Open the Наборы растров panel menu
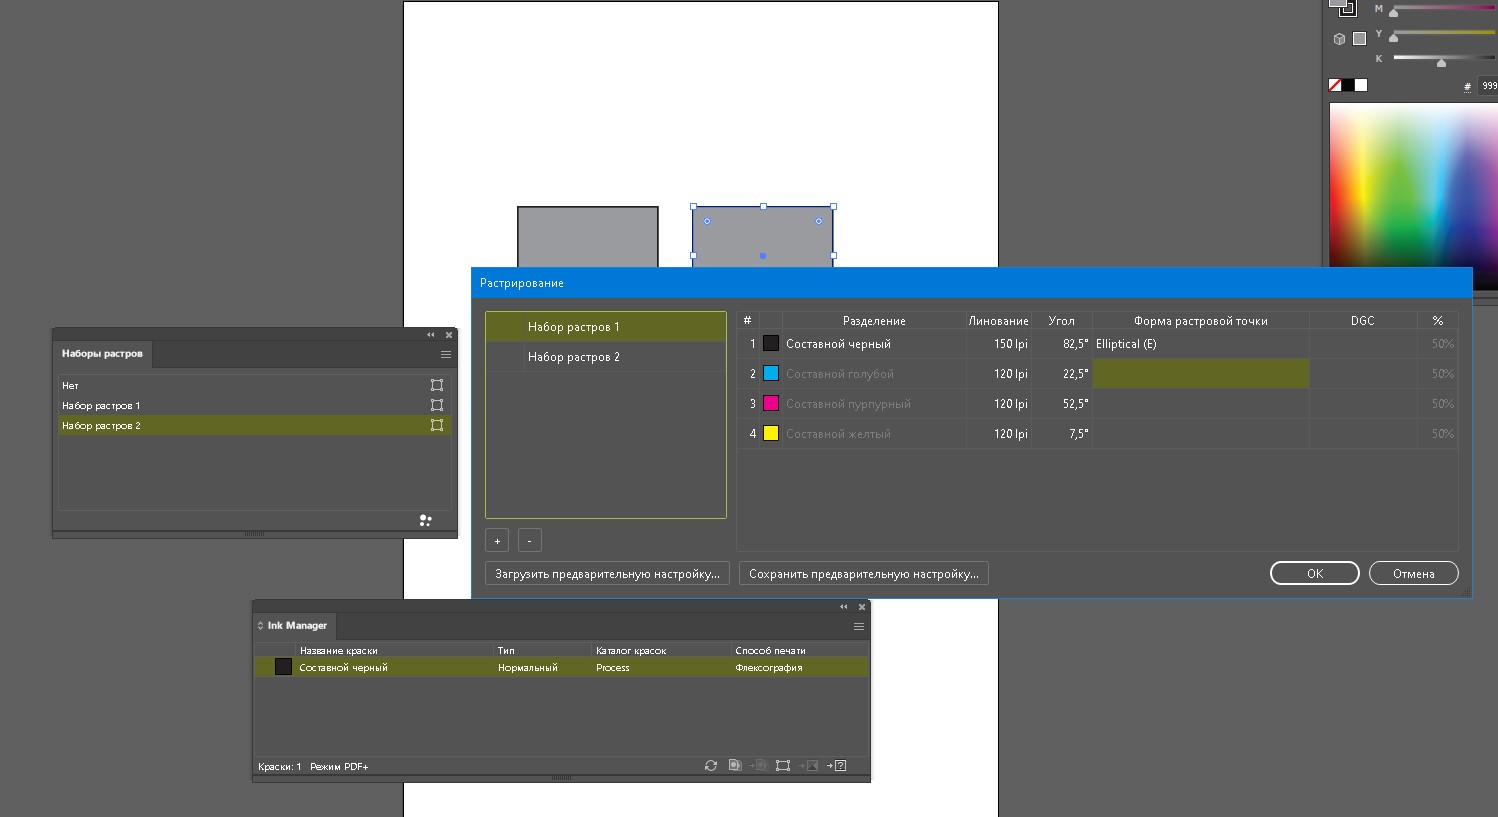The image size is (1498, 817). (446, 354)
